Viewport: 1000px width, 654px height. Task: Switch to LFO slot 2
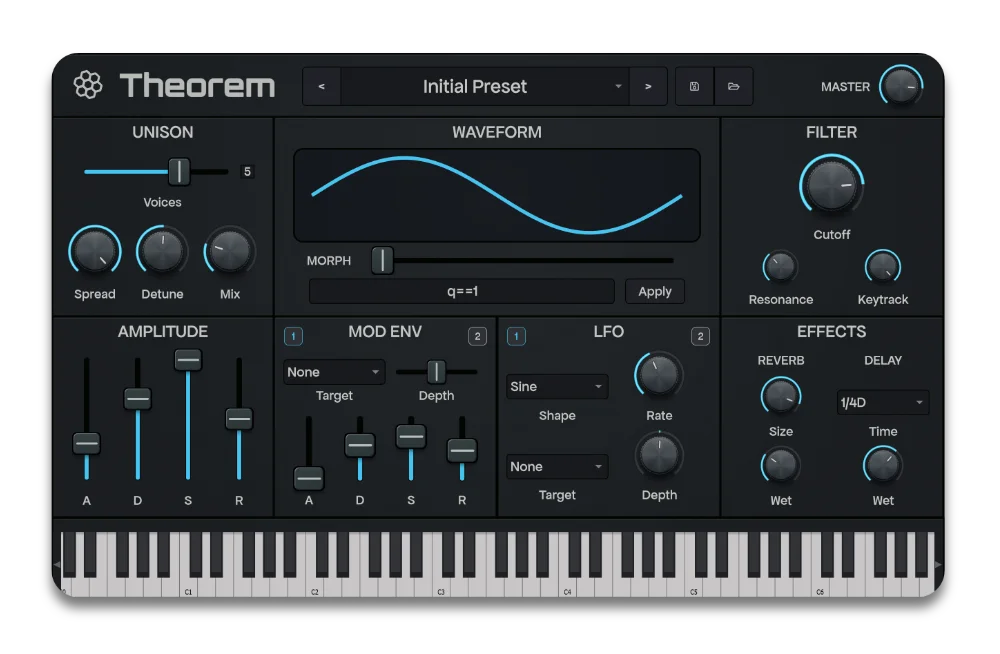[x=700, y=336]
